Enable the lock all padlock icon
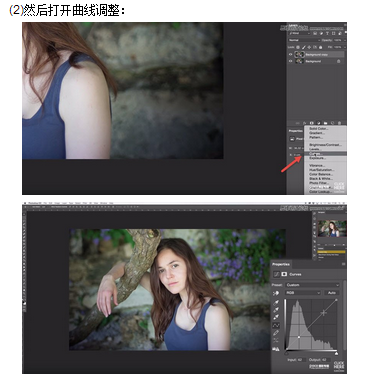The height and width of the screenshot is (374, 366). coord(321,47)
